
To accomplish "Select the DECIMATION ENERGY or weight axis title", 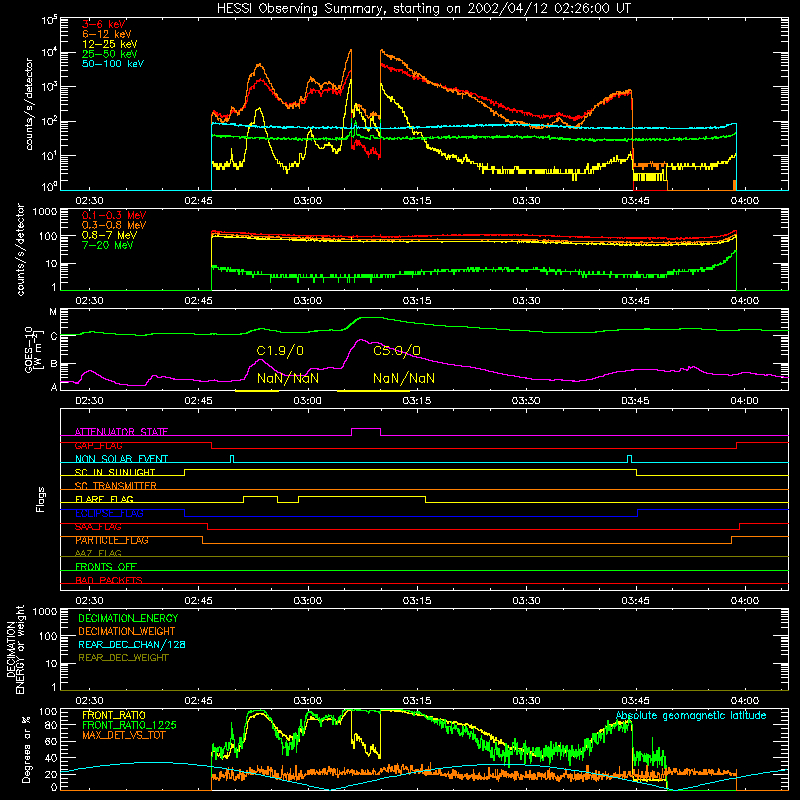I will click(x=15, y=649).
